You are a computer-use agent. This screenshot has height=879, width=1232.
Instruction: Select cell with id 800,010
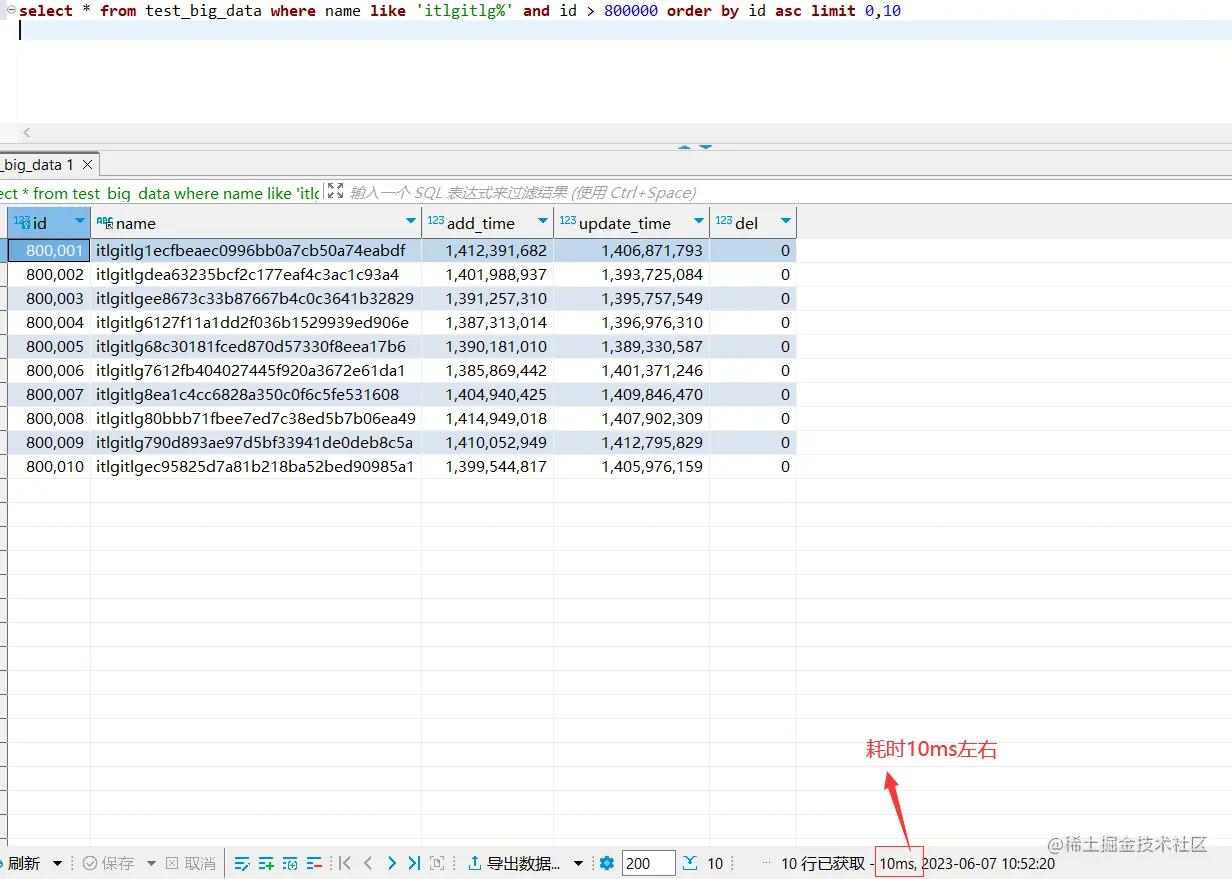[50, 466]
